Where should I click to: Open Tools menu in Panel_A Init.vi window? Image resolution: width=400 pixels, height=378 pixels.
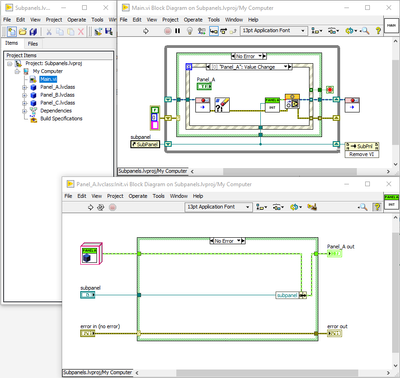pyautogui.click(x=159, y=196)
